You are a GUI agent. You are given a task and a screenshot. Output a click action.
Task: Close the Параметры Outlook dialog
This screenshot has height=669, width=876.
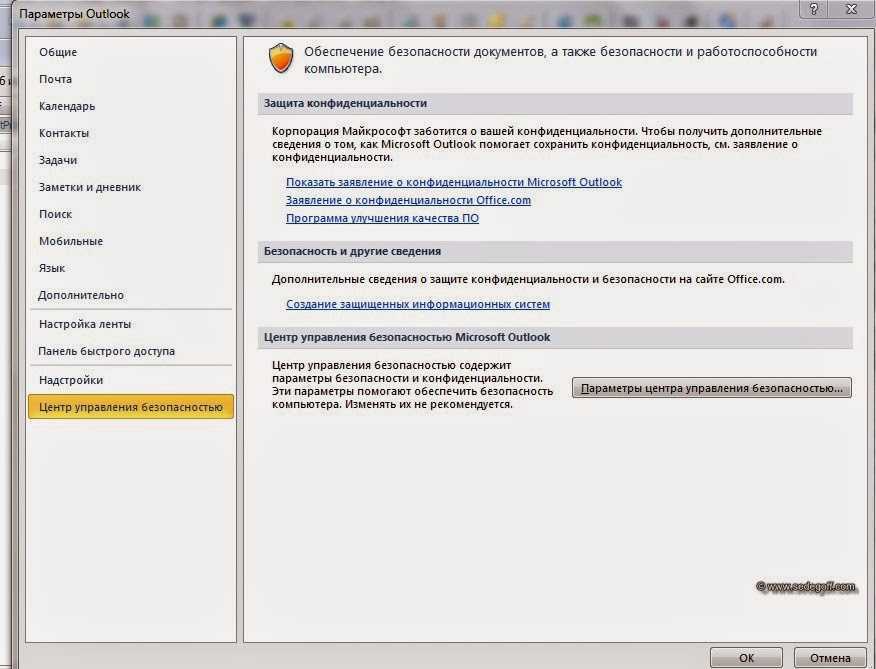pyautogui.click(x=851, y=9)
